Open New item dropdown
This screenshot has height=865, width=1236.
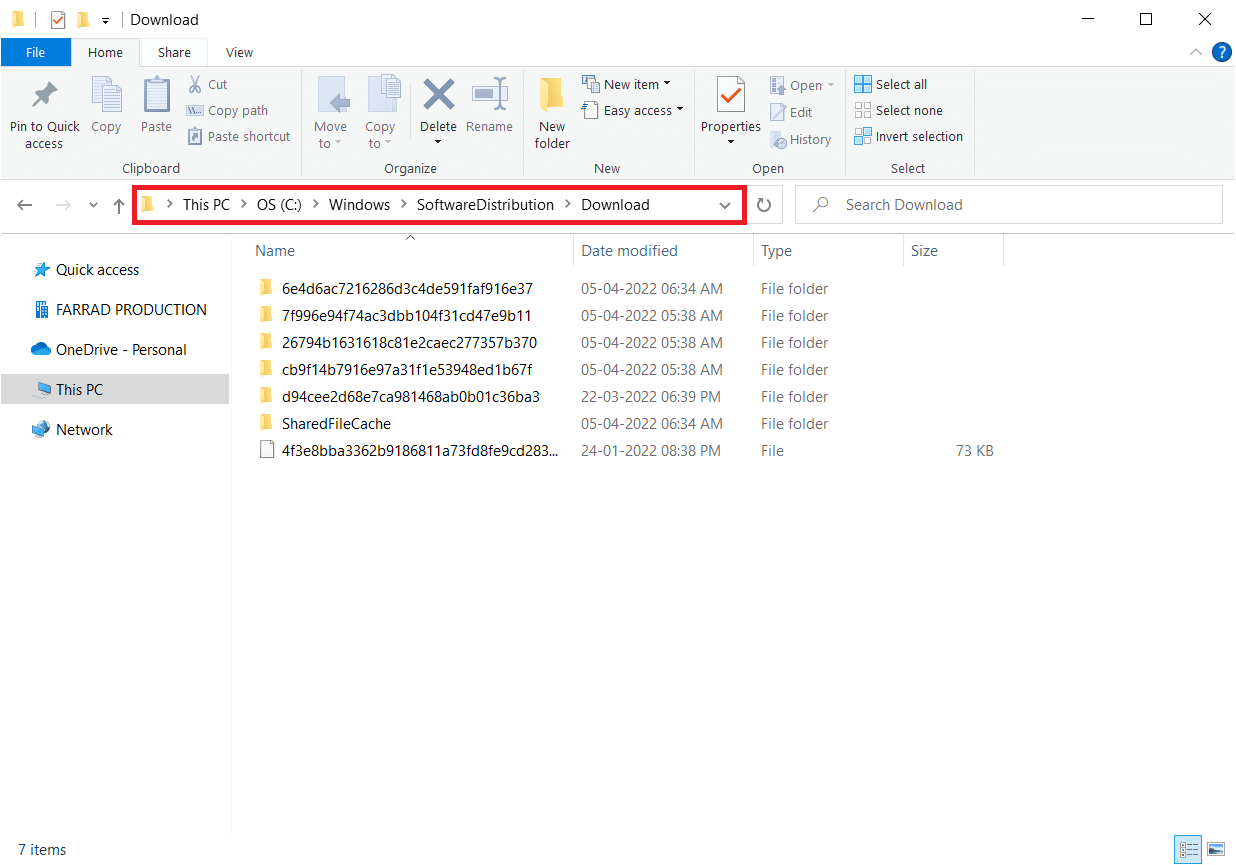(626, 84)
